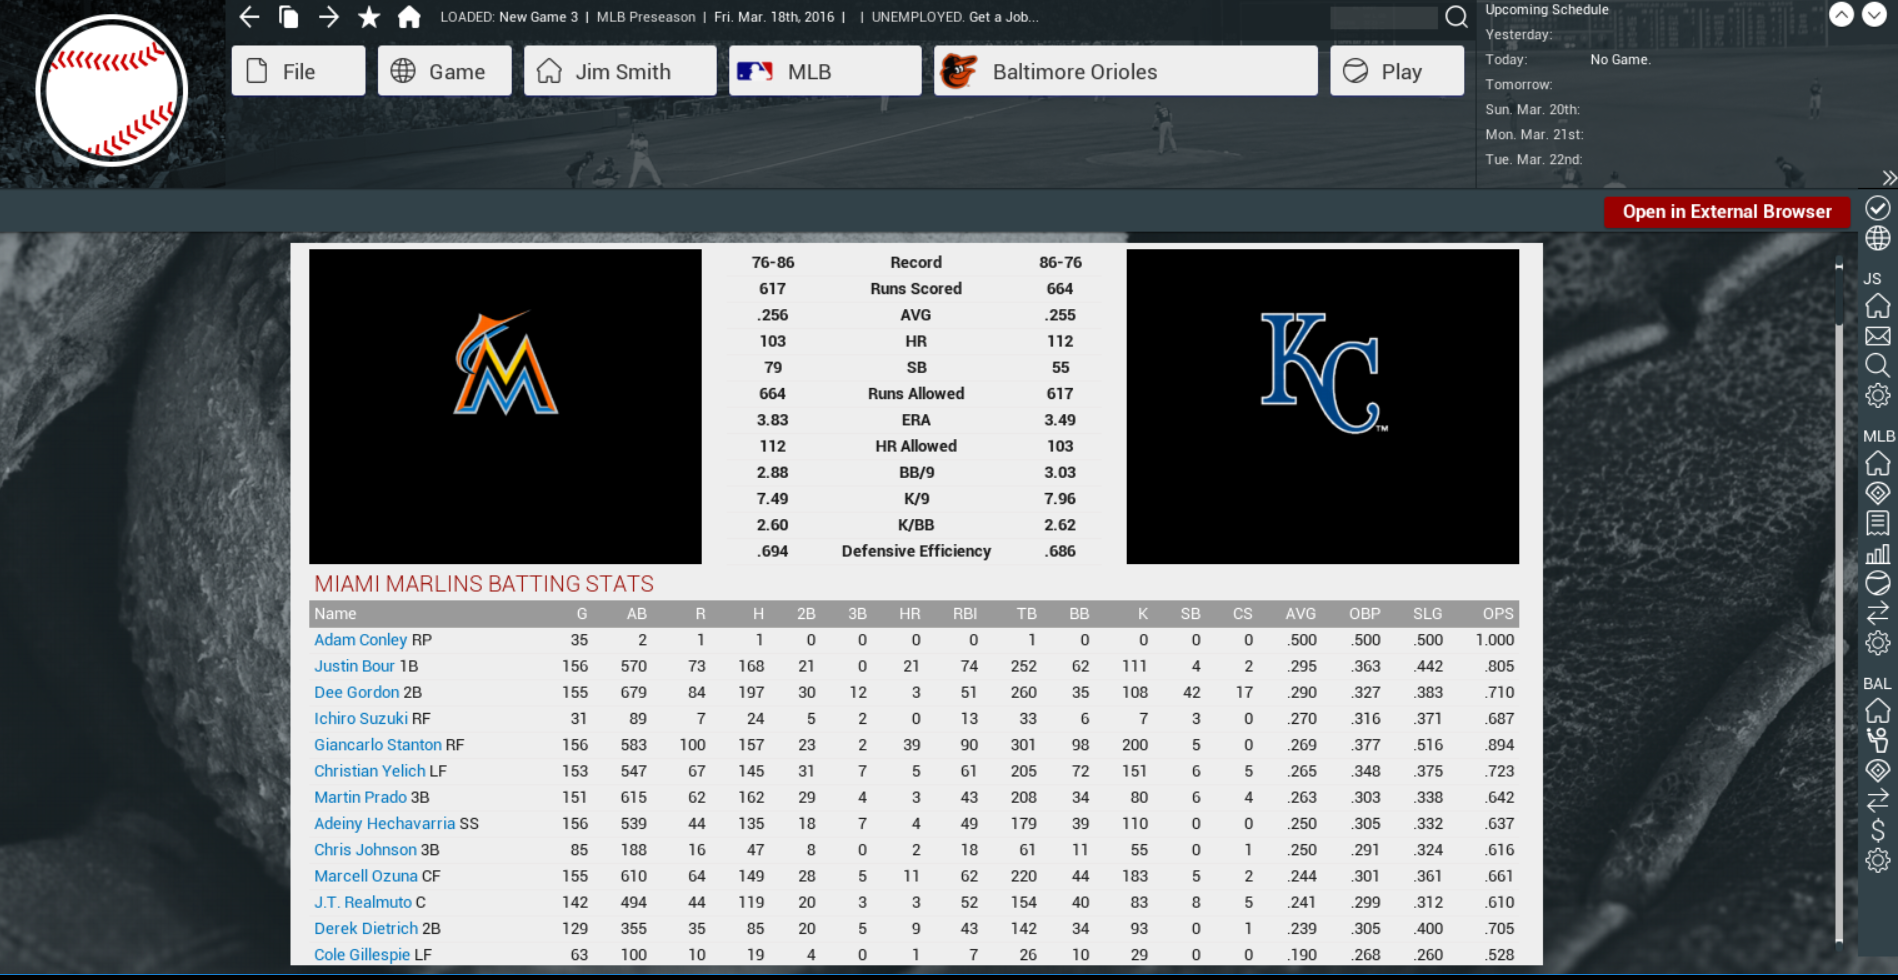Open the MLB league menu
The height and width of the screenshot is (980, 1898).
point(825,71)
